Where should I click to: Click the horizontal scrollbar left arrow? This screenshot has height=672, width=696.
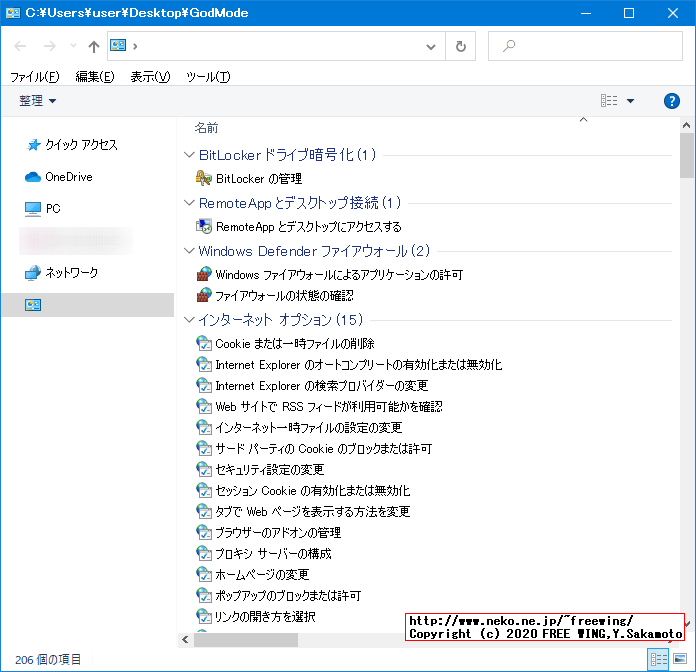(185, 640)
